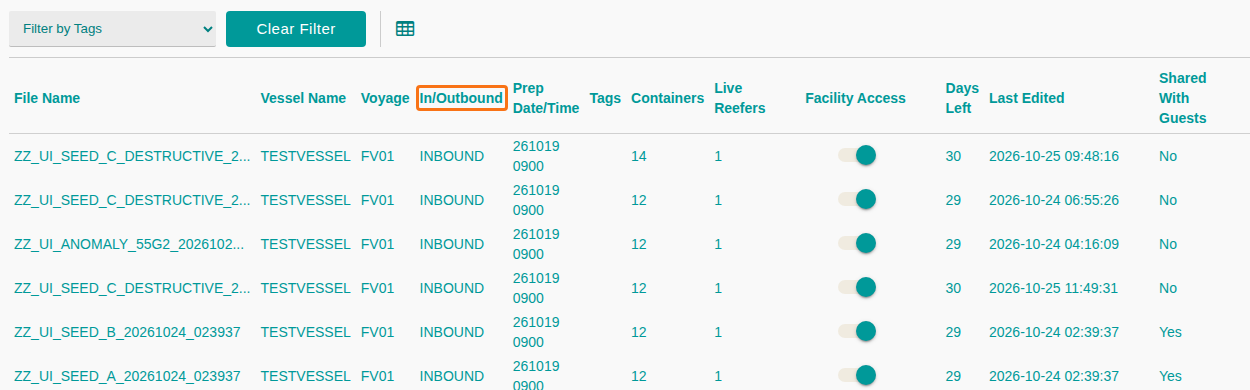Image resolution: width=1250 pixels, height=390 pixels.
Task: Select timestamp 2026-10-24 04:16:09
Action: pos(1054,244)
